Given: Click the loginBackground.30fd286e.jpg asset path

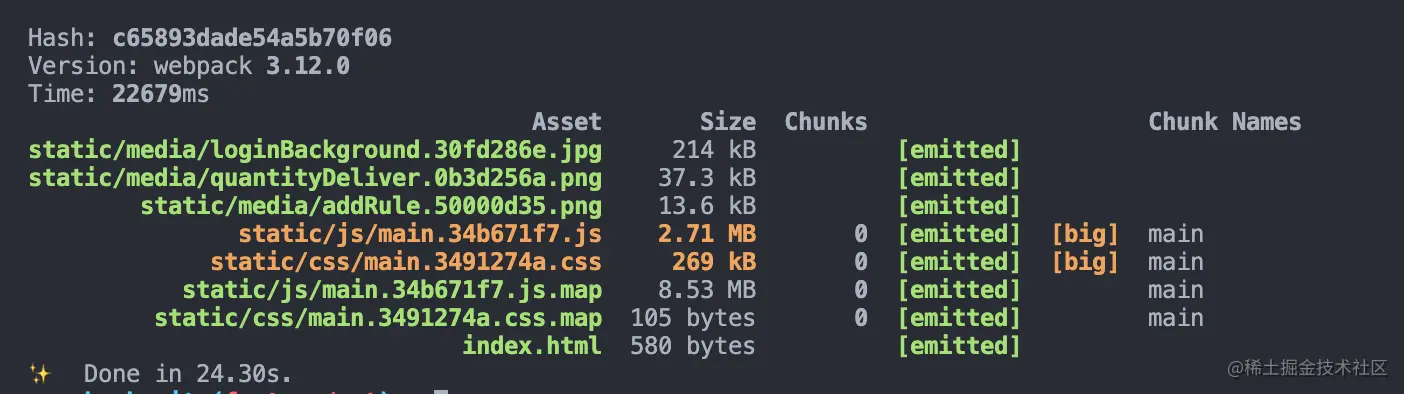Looking at the screenshot, I should point(315,150).
